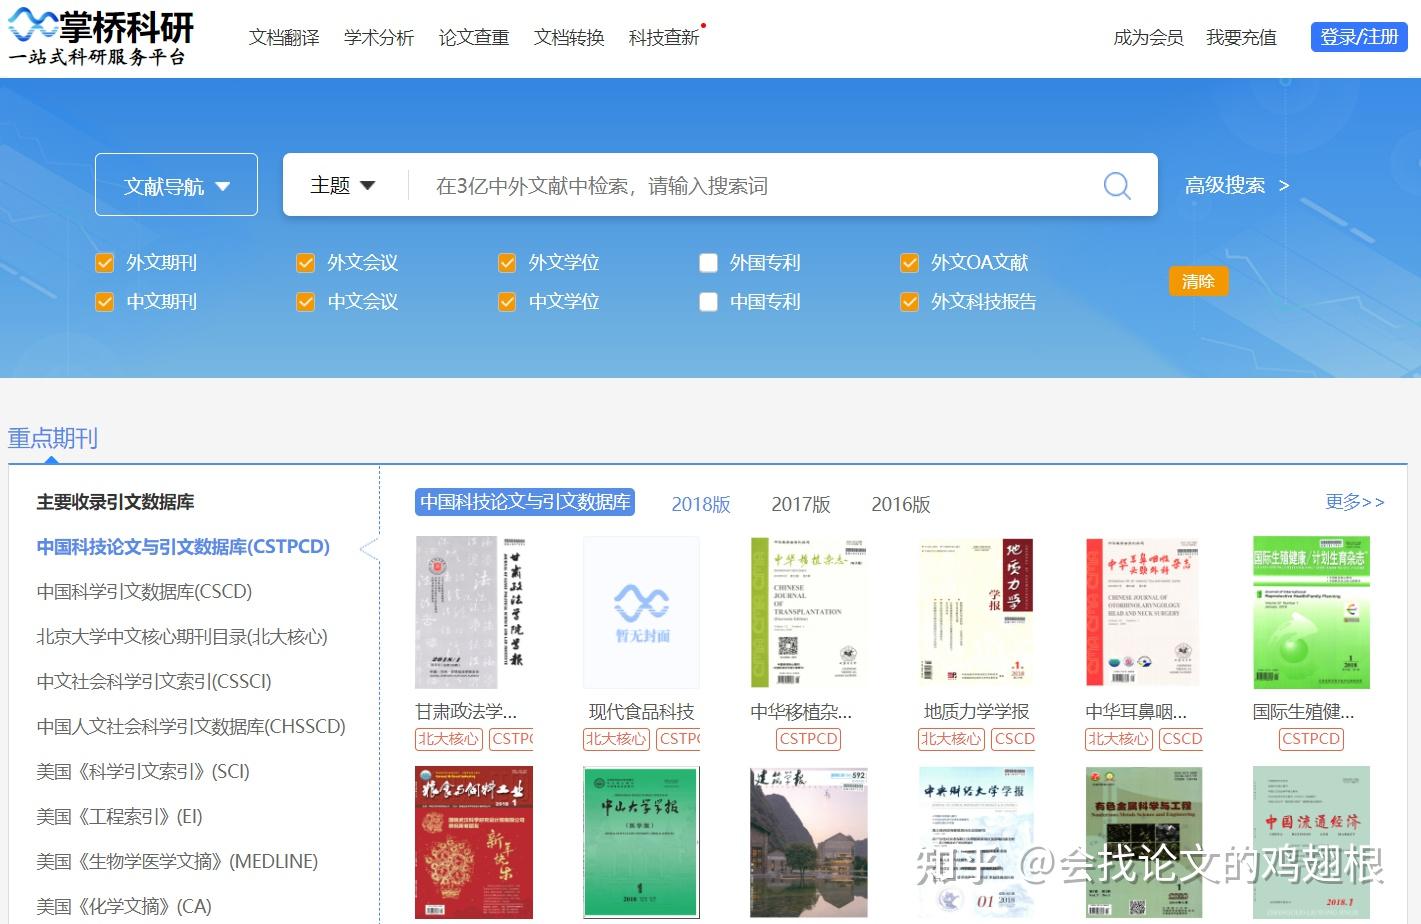The width and height of the screenshot is (1421, 924).
Task: Open the 学术分析 menu
Action: click(x=379, y=37)
